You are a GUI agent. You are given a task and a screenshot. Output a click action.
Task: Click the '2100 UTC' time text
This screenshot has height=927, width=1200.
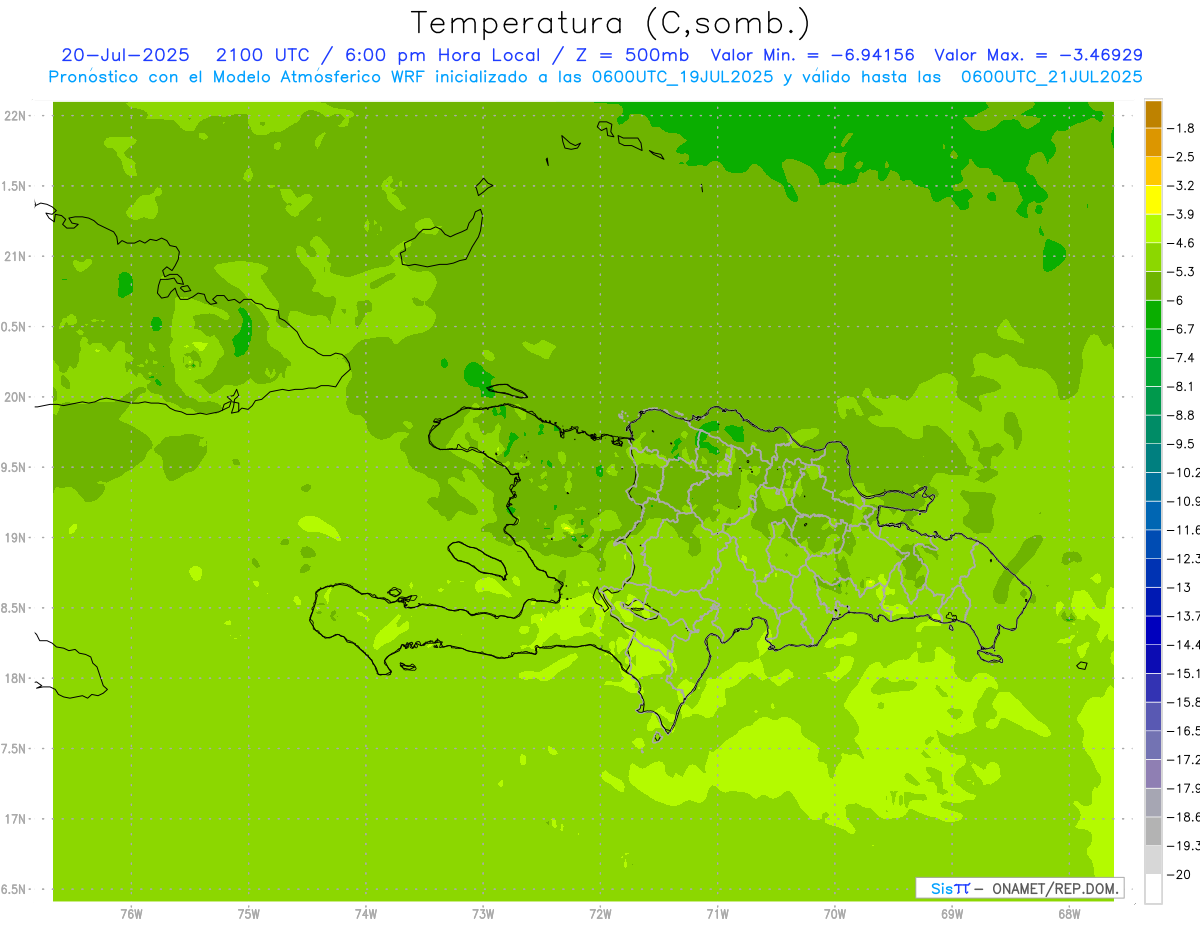click(x=261, y=55)
